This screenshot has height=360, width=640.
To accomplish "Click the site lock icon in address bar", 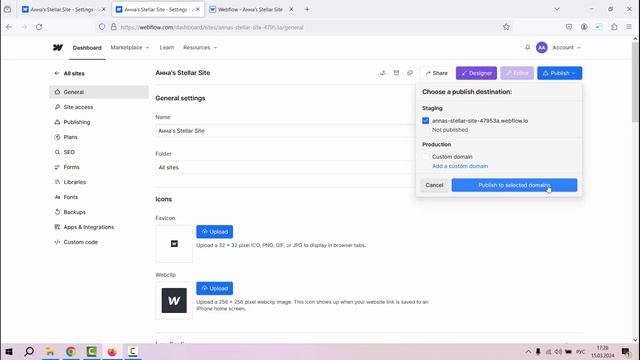I will pyautogui.click(x=113, y=27).
